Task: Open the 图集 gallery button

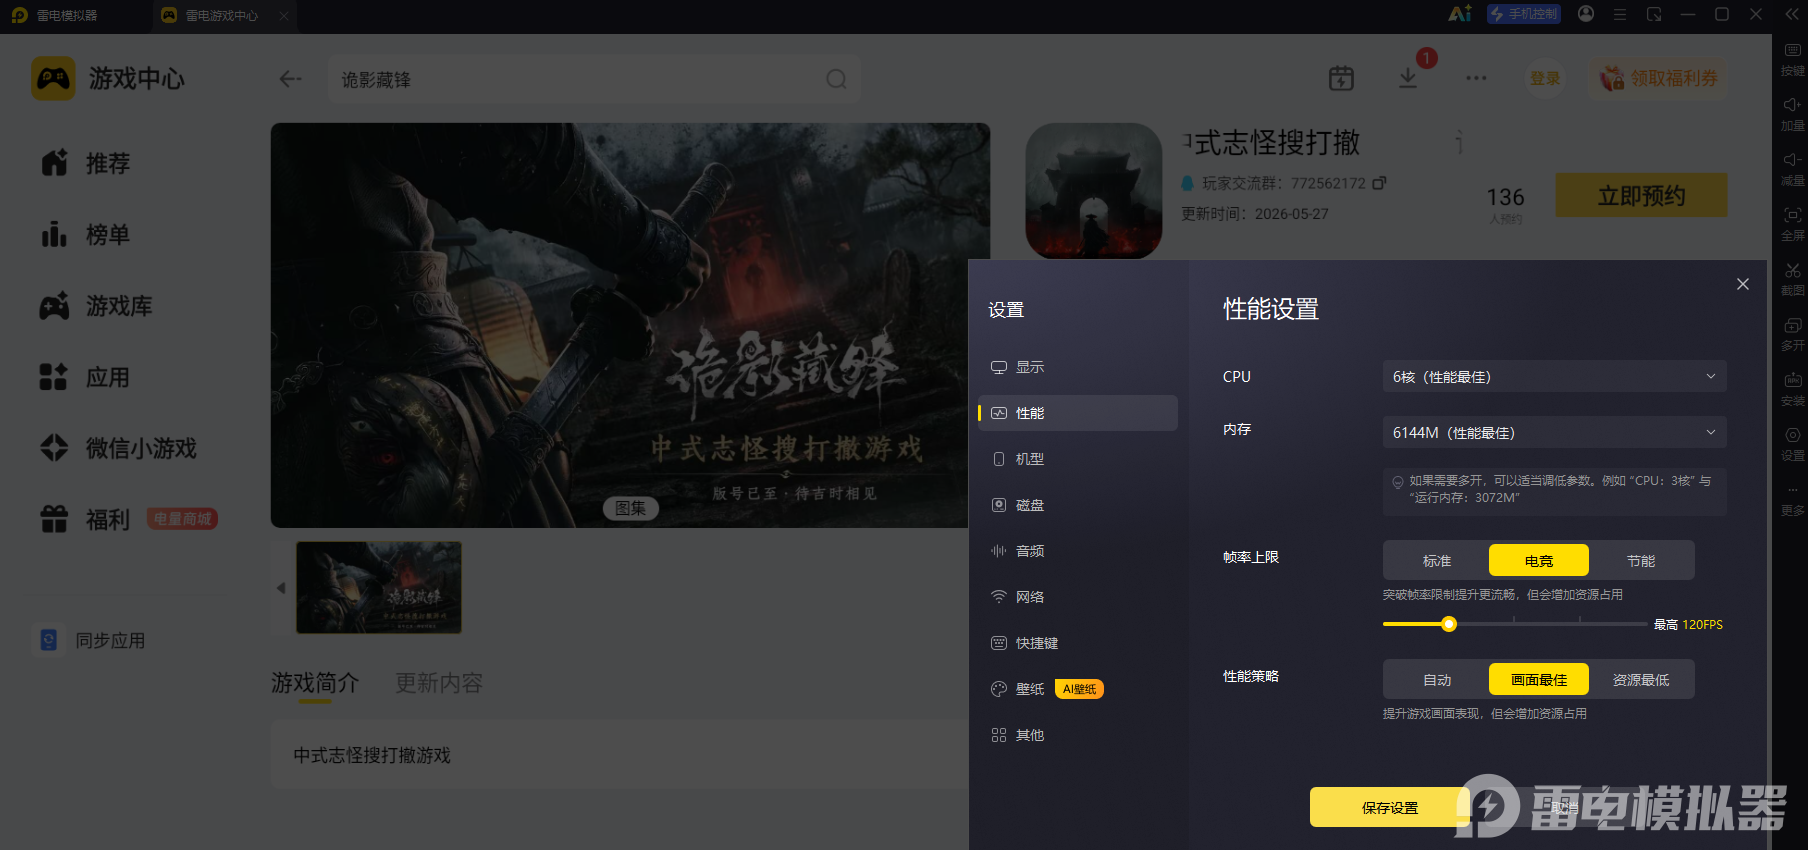Action: pyautogui.click(x=630, y=508)
